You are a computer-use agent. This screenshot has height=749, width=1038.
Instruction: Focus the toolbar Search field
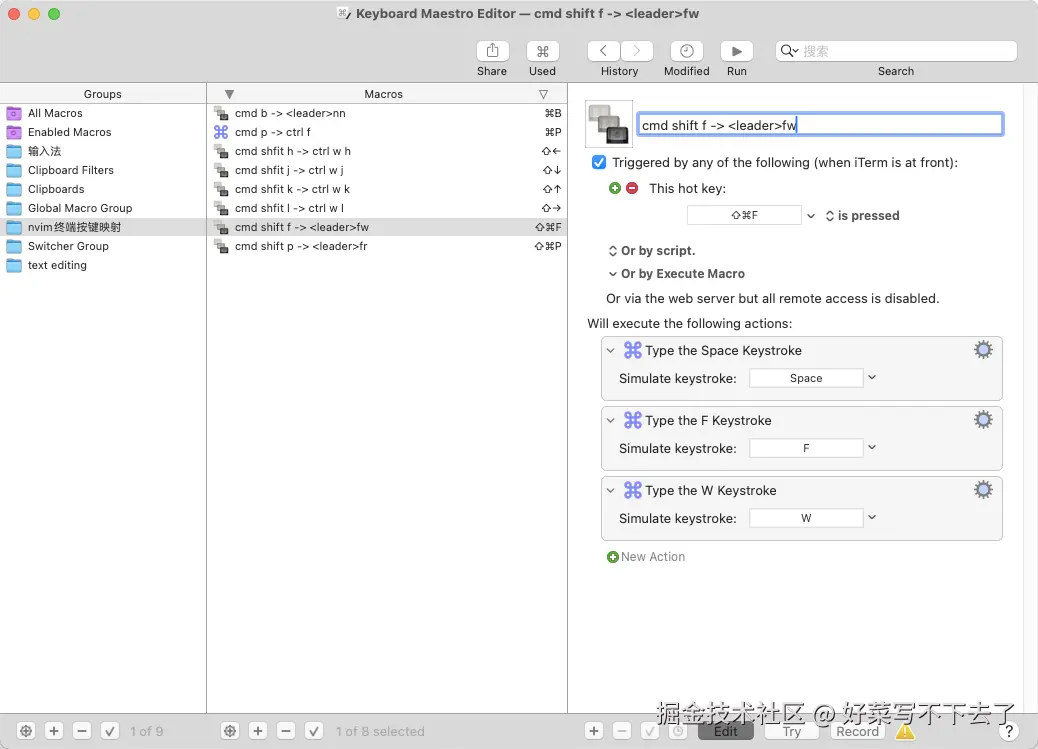click(x=896, y=51)
